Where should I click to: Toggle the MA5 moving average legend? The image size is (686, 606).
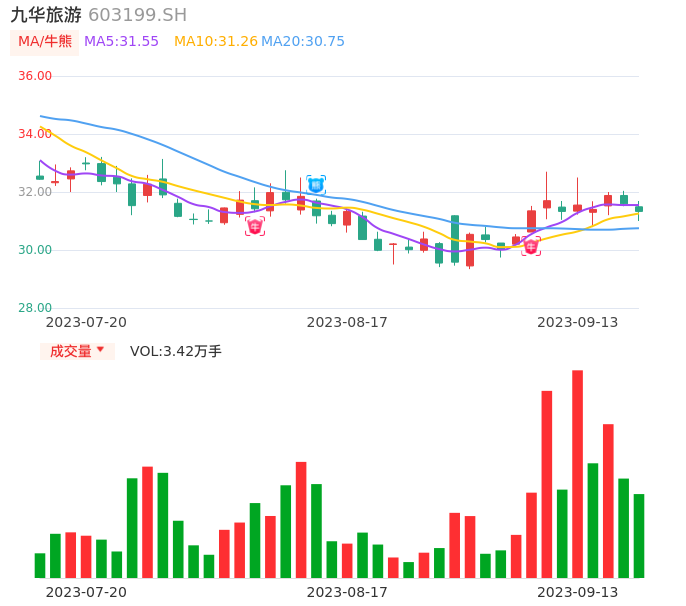coord(121,42)
